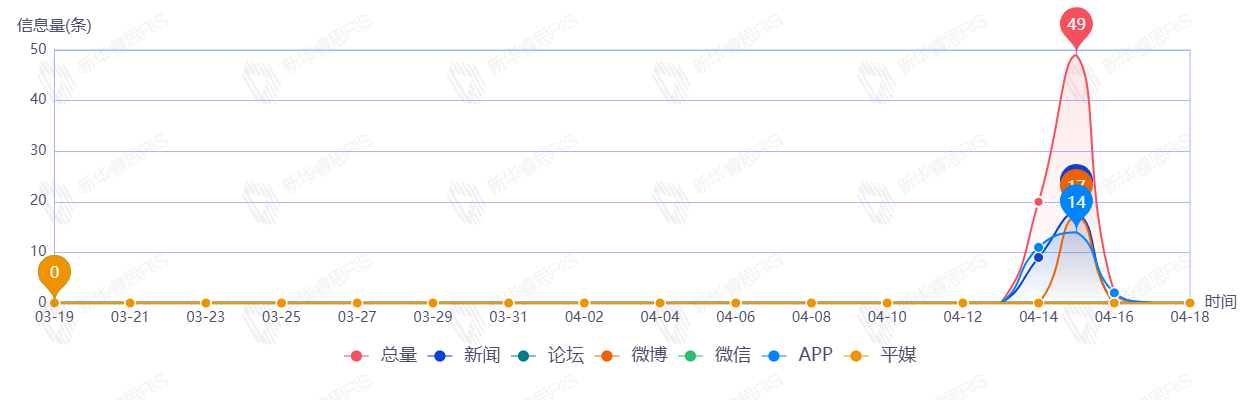1260x400 pixels.
Task: Click the 信息量(条) y-axis title
Action: tap(54, 26)
